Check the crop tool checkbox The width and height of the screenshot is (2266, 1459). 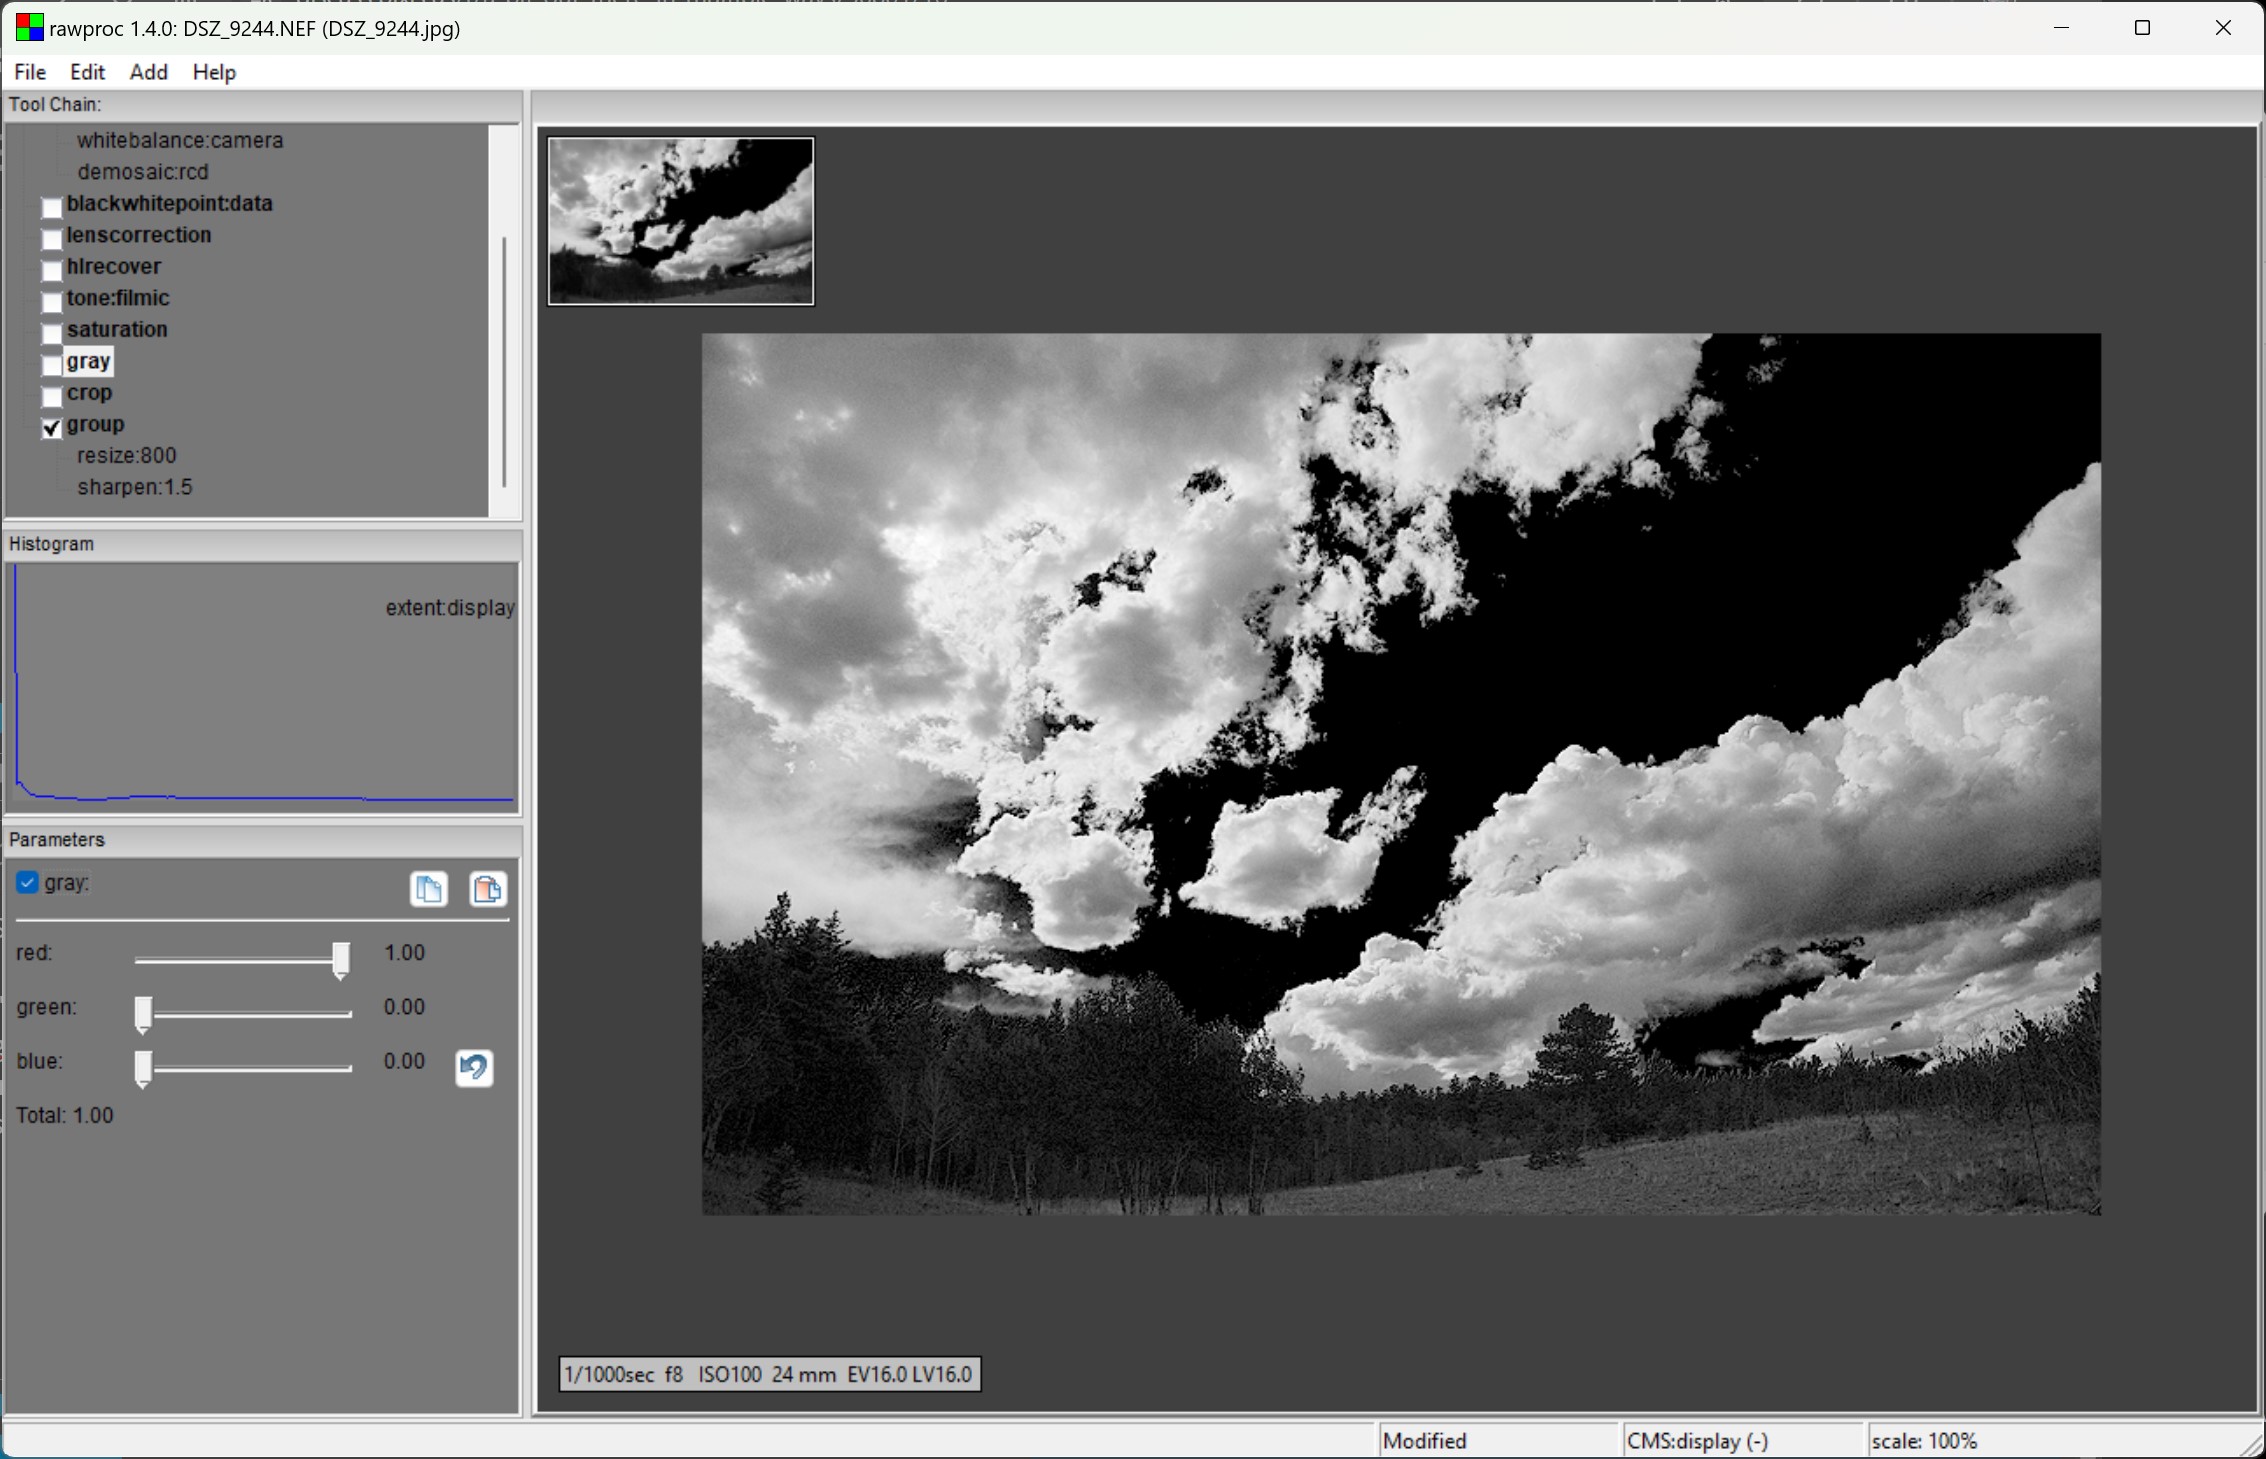tap(52, 396)
